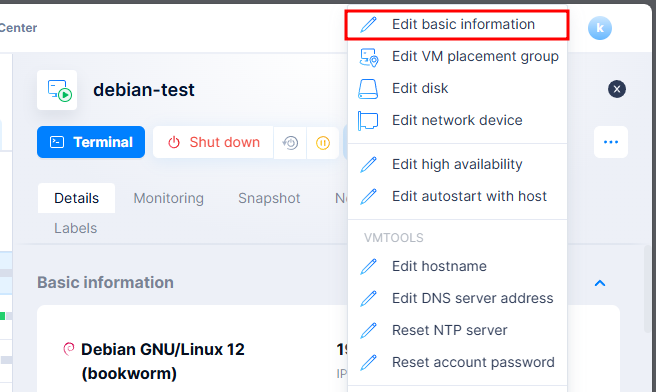Click the Shut down button
Image resolution: width=656 pixels, height=392 pixels.
[x=213, y=142]
